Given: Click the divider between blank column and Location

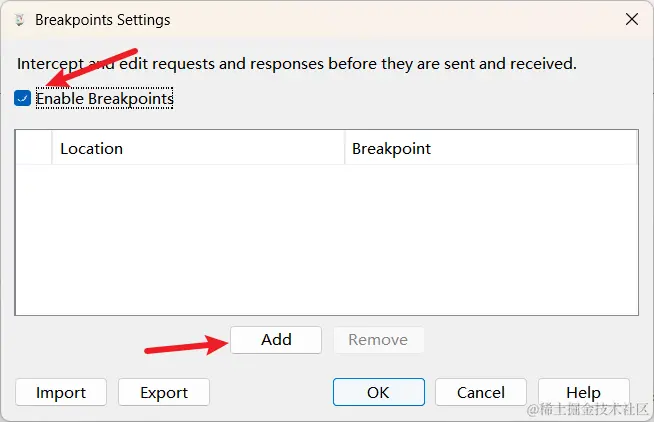Looking at the screenshot, I should pos(52,148).
